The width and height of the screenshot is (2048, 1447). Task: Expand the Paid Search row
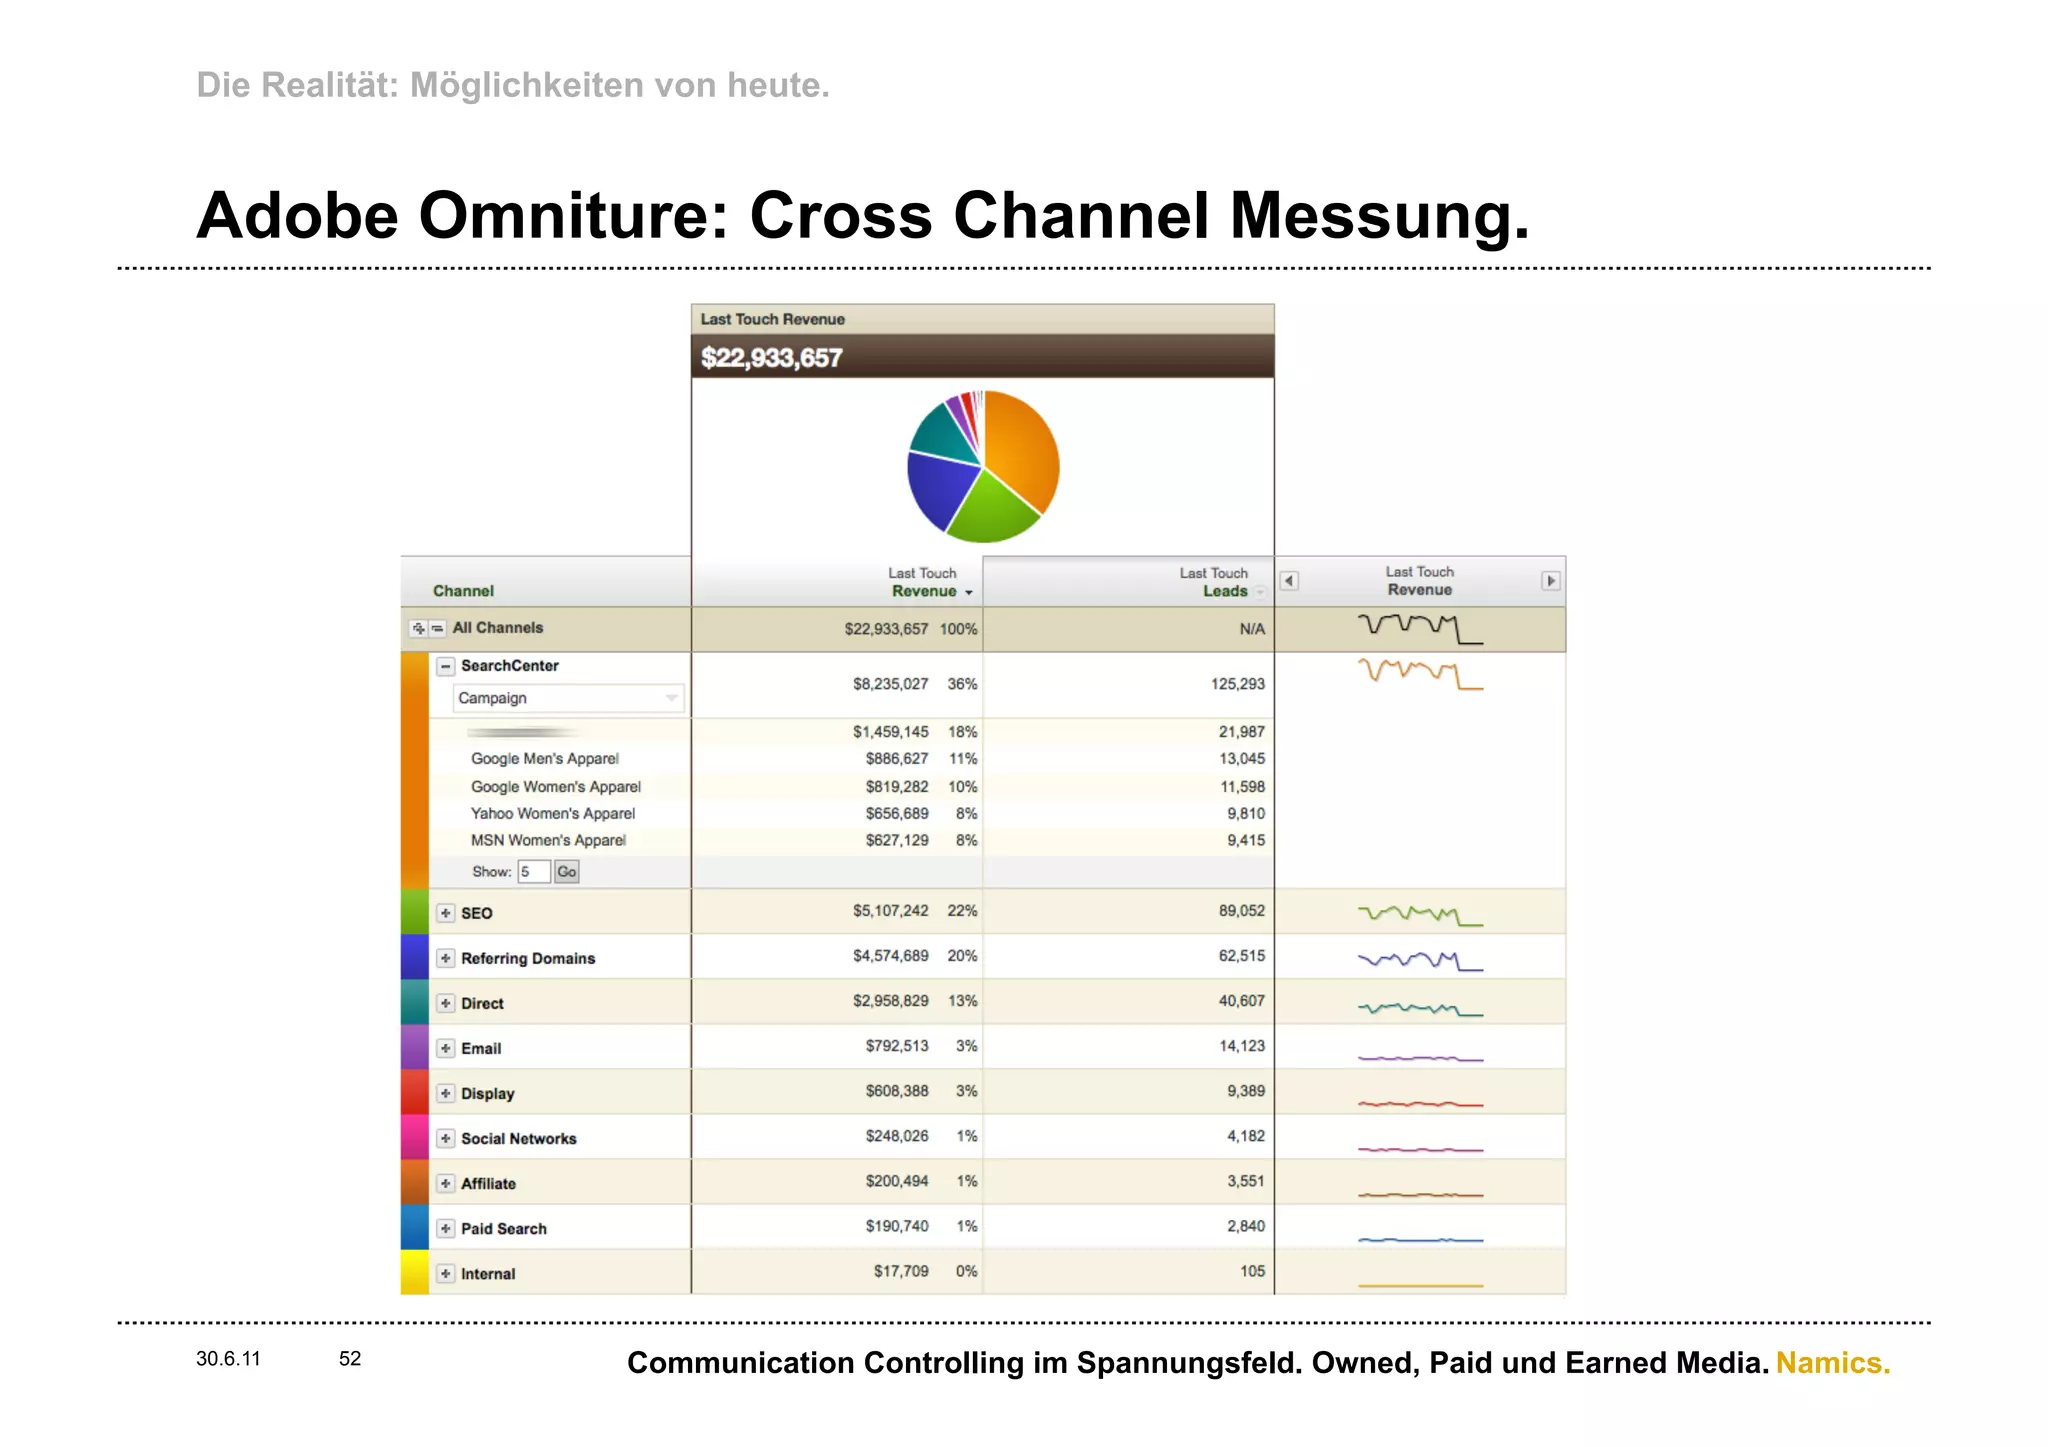[446, 1228]
